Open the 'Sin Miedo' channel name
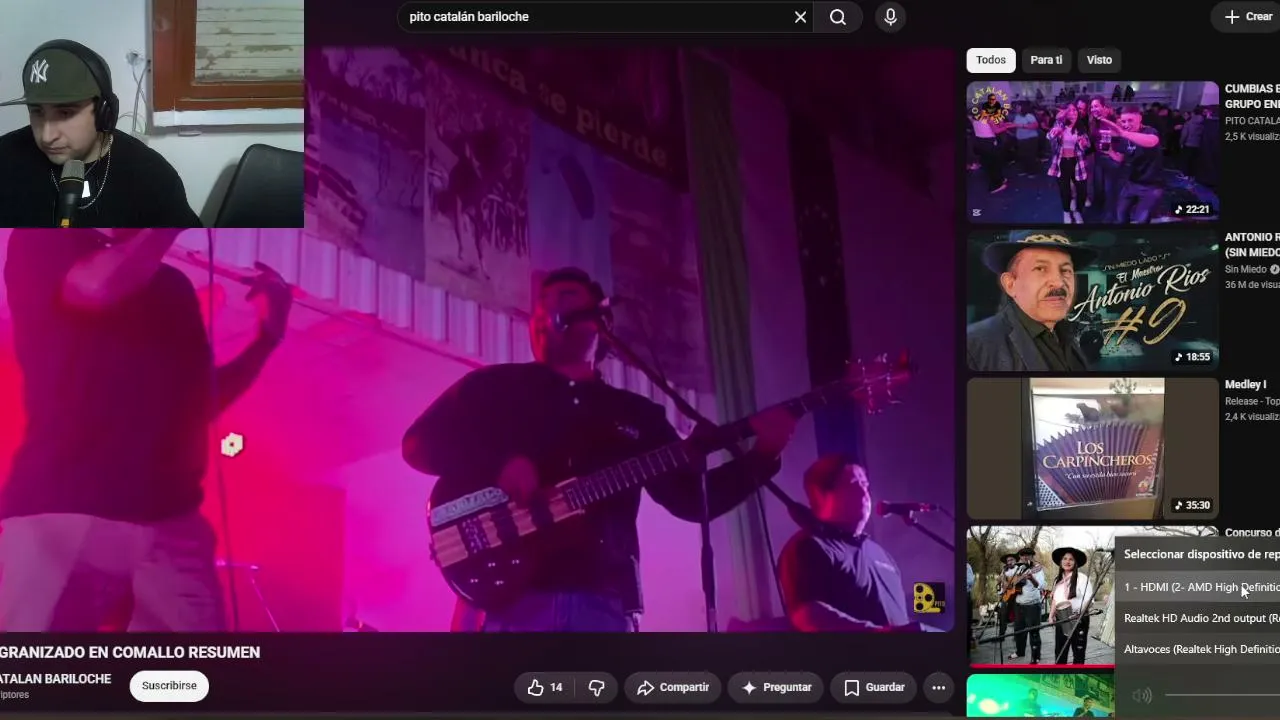The width and height of the screenshot is (1280, 720). [1246, 269]
